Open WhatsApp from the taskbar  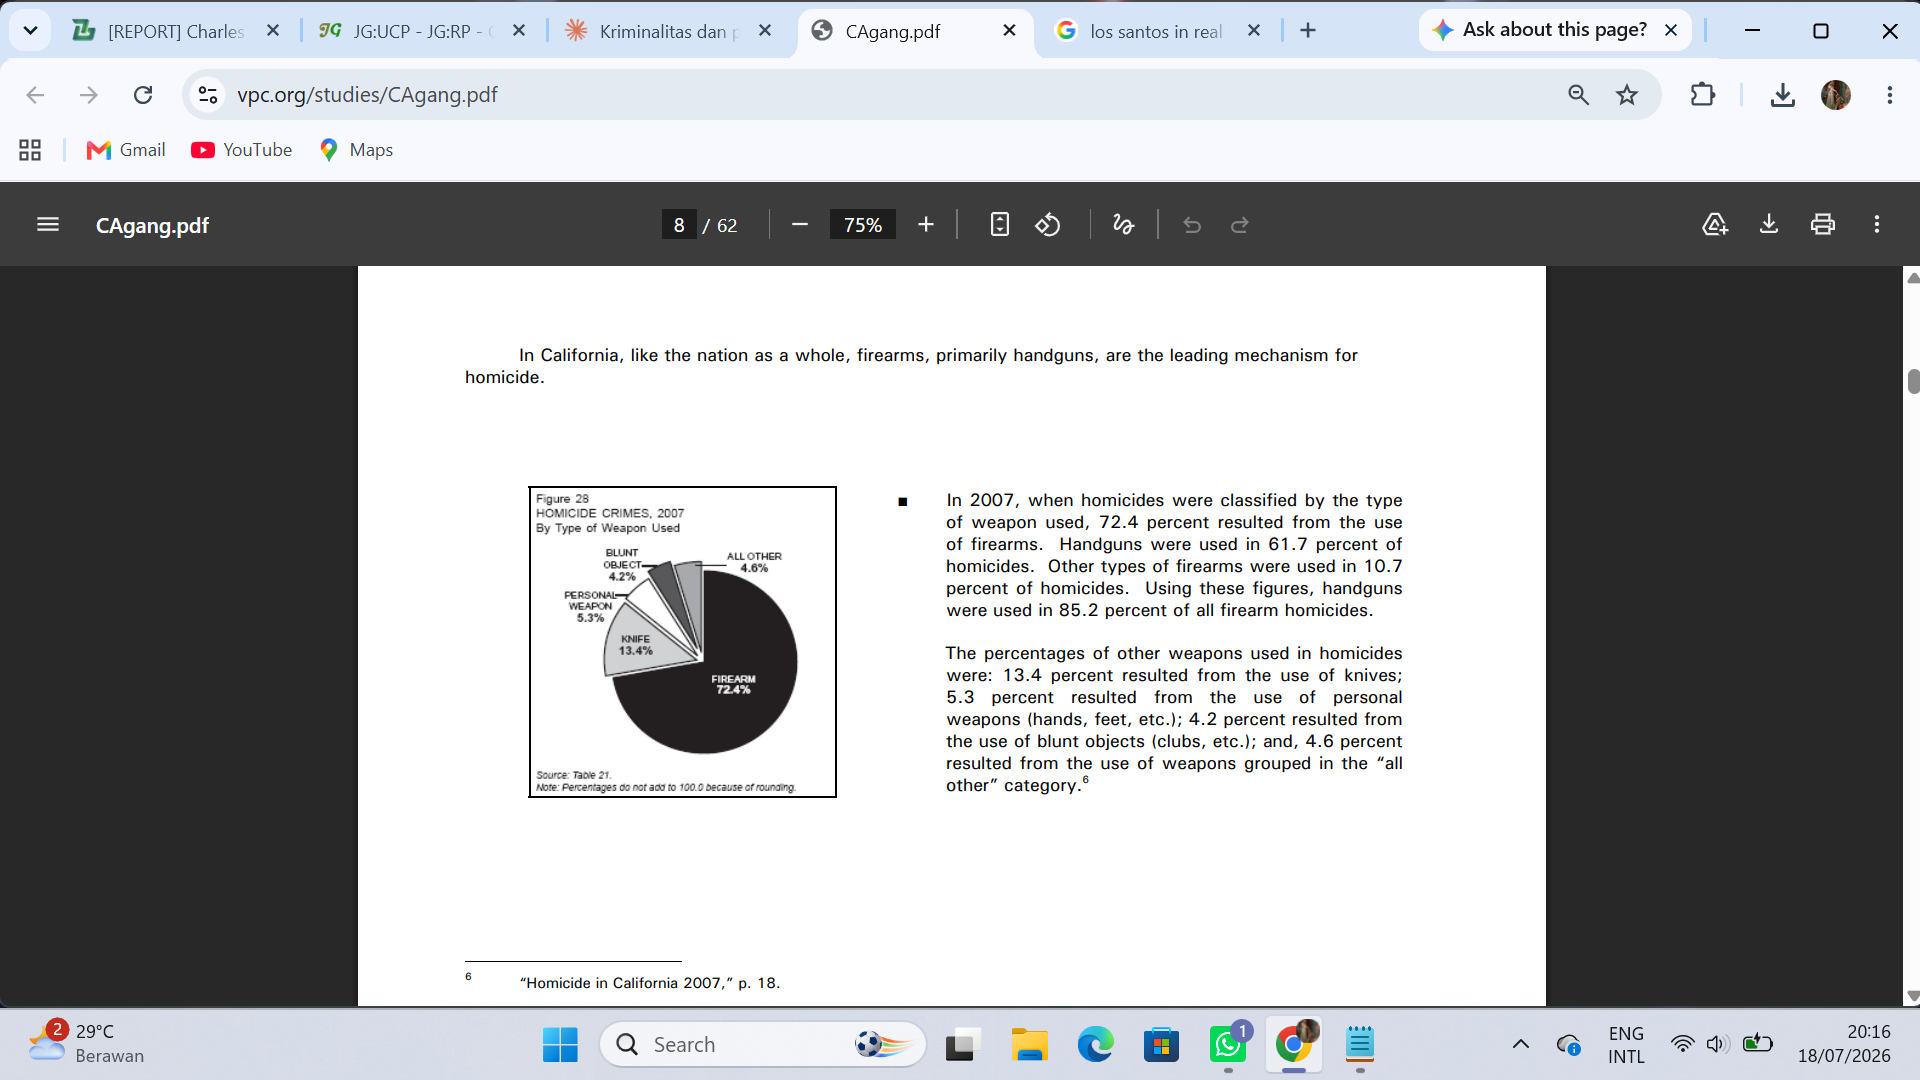click(1227, 1045)
